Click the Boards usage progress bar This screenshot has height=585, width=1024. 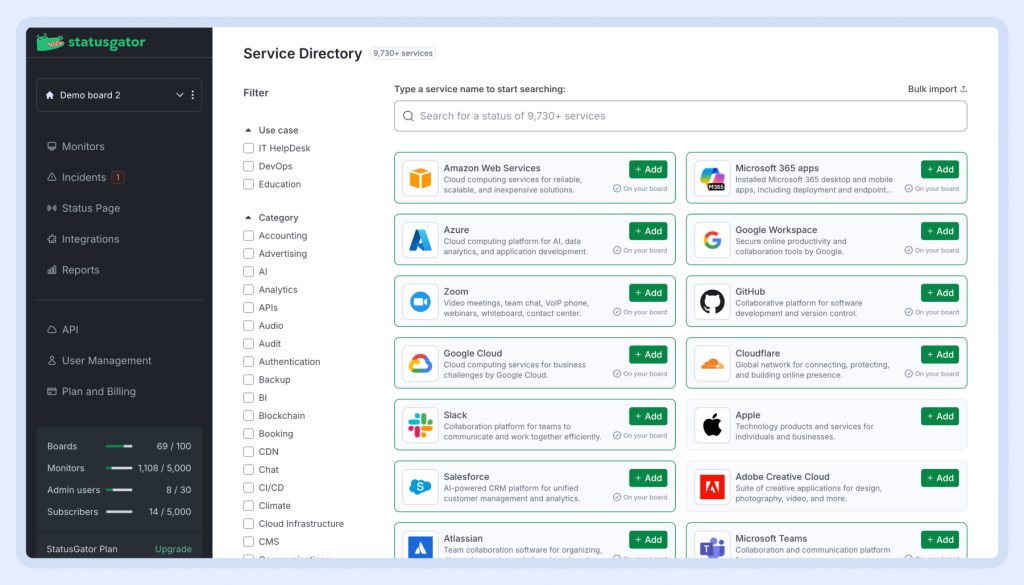[119, 446]
